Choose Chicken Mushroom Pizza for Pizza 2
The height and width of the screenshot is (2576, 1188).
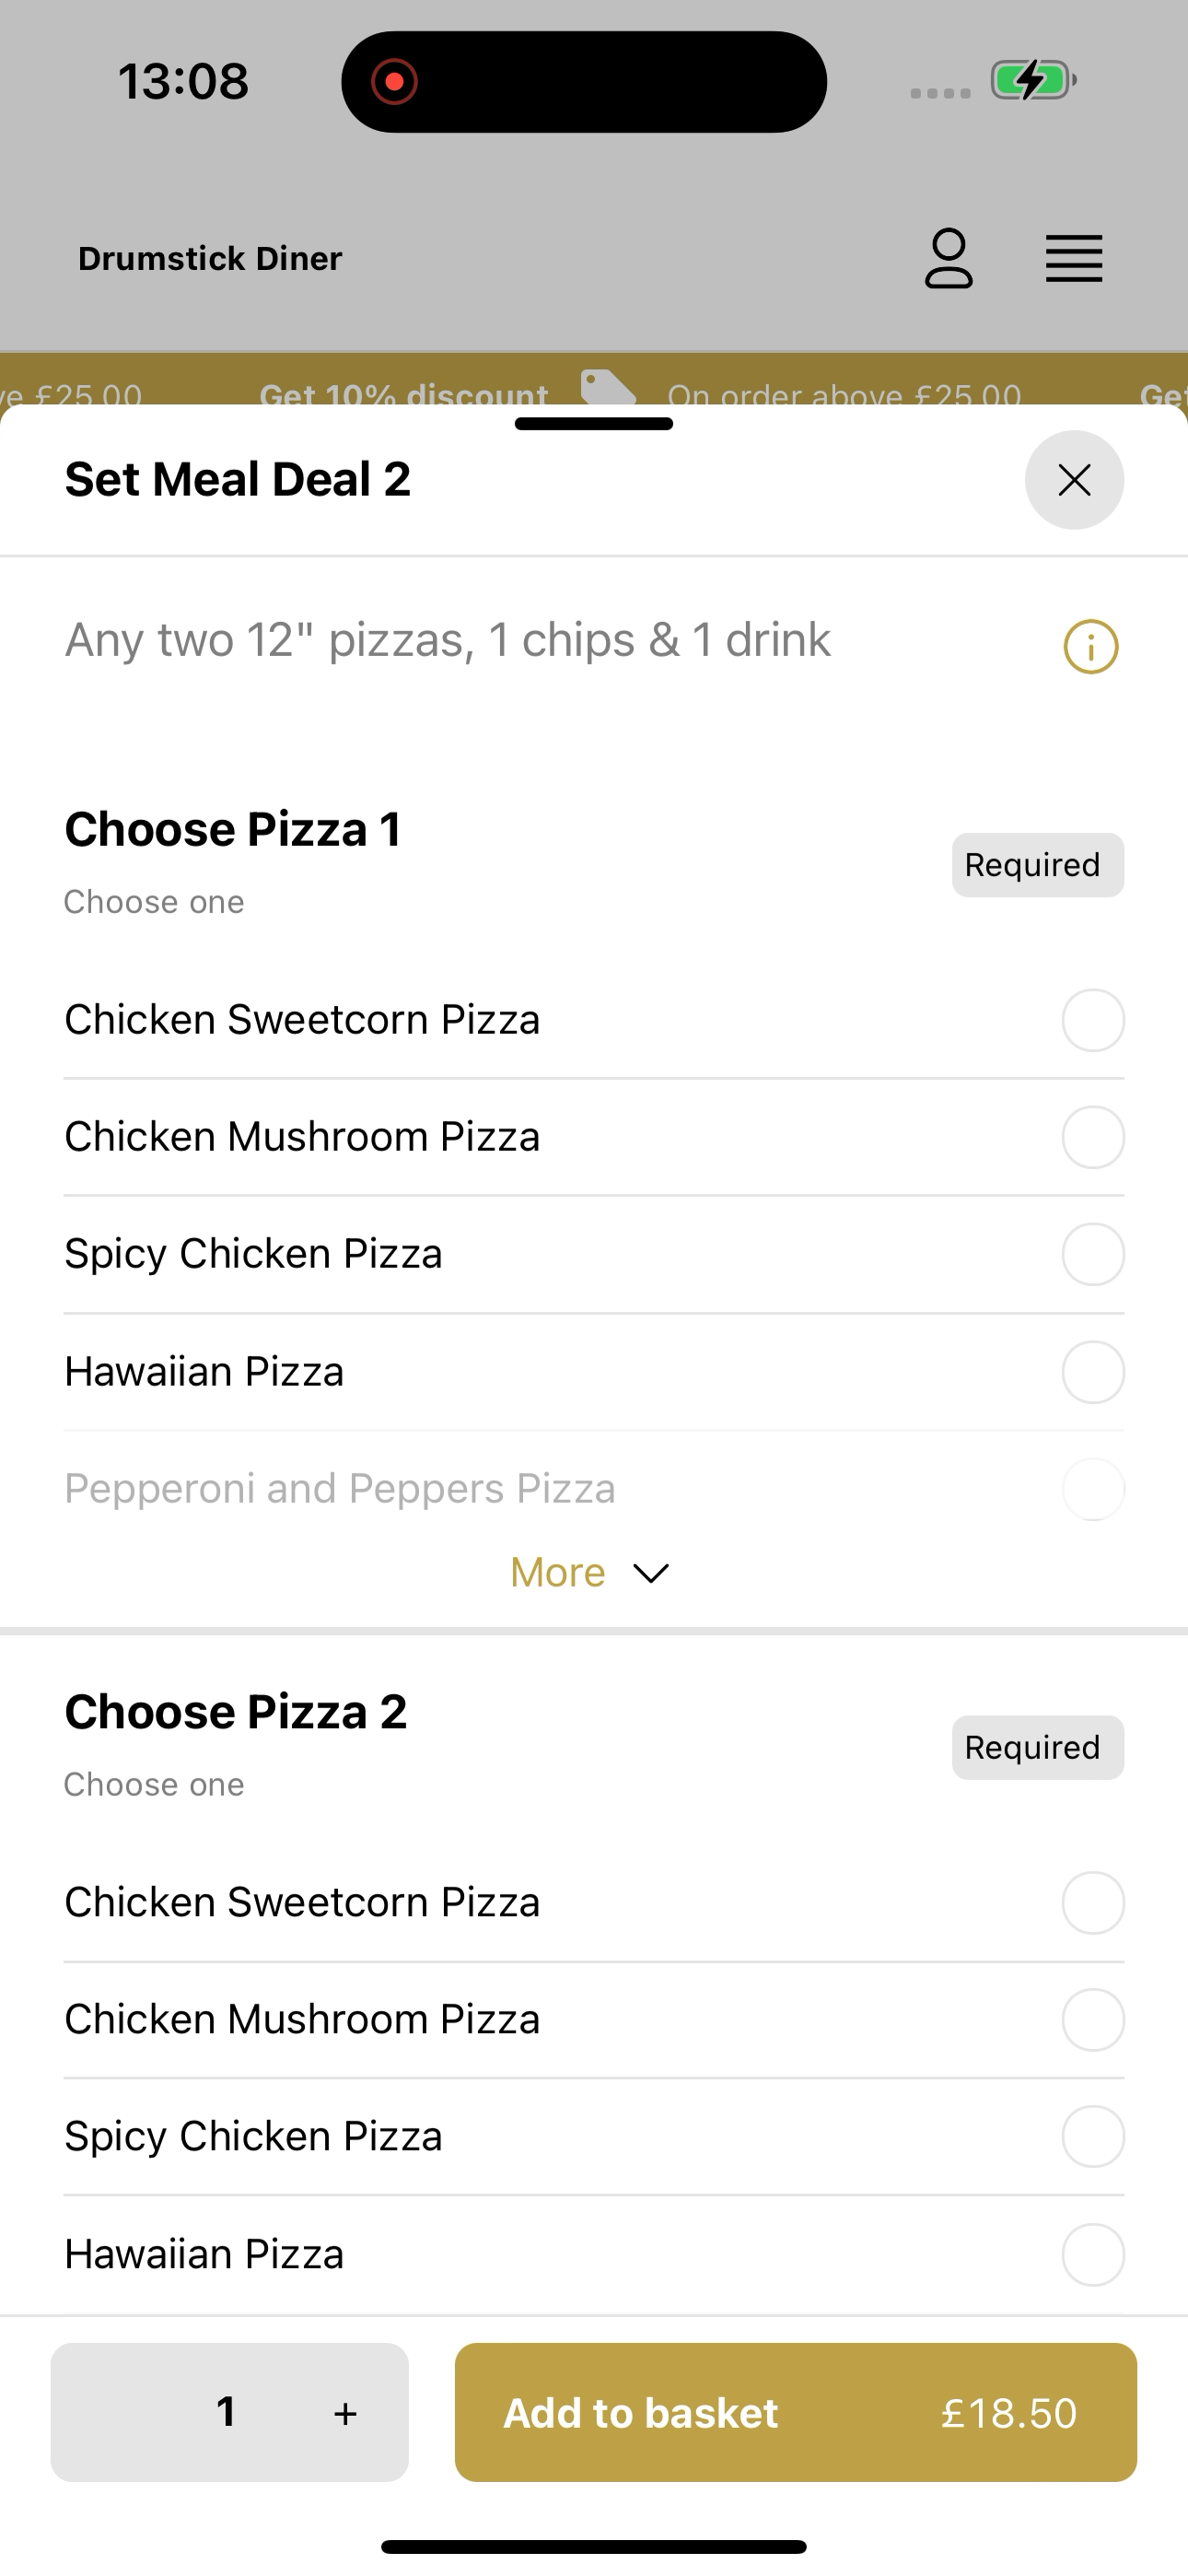(x=594, y=2019)
